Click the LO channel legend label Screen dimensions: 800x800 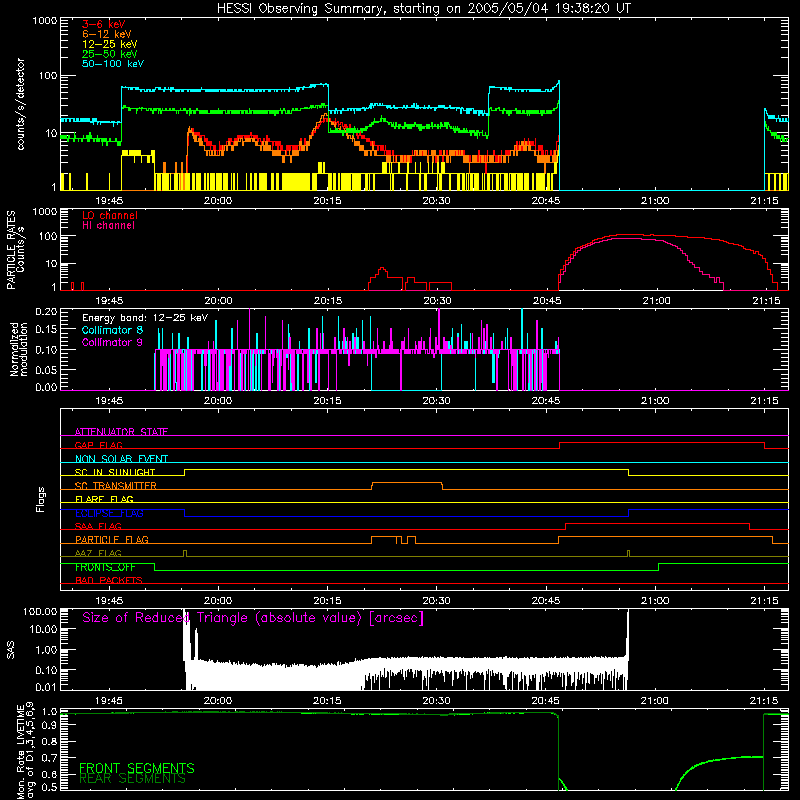tap(110, 215)
